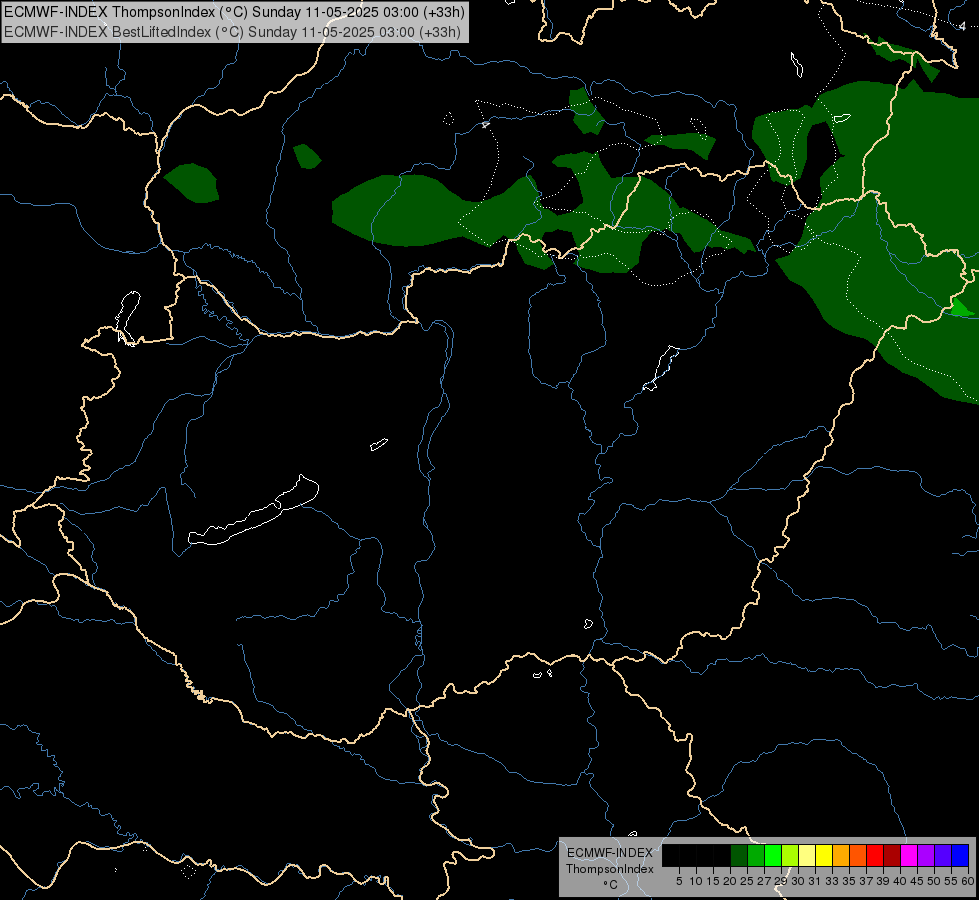
Task: Click the legend tick value '15'
Action: click(x=713, y=881)
